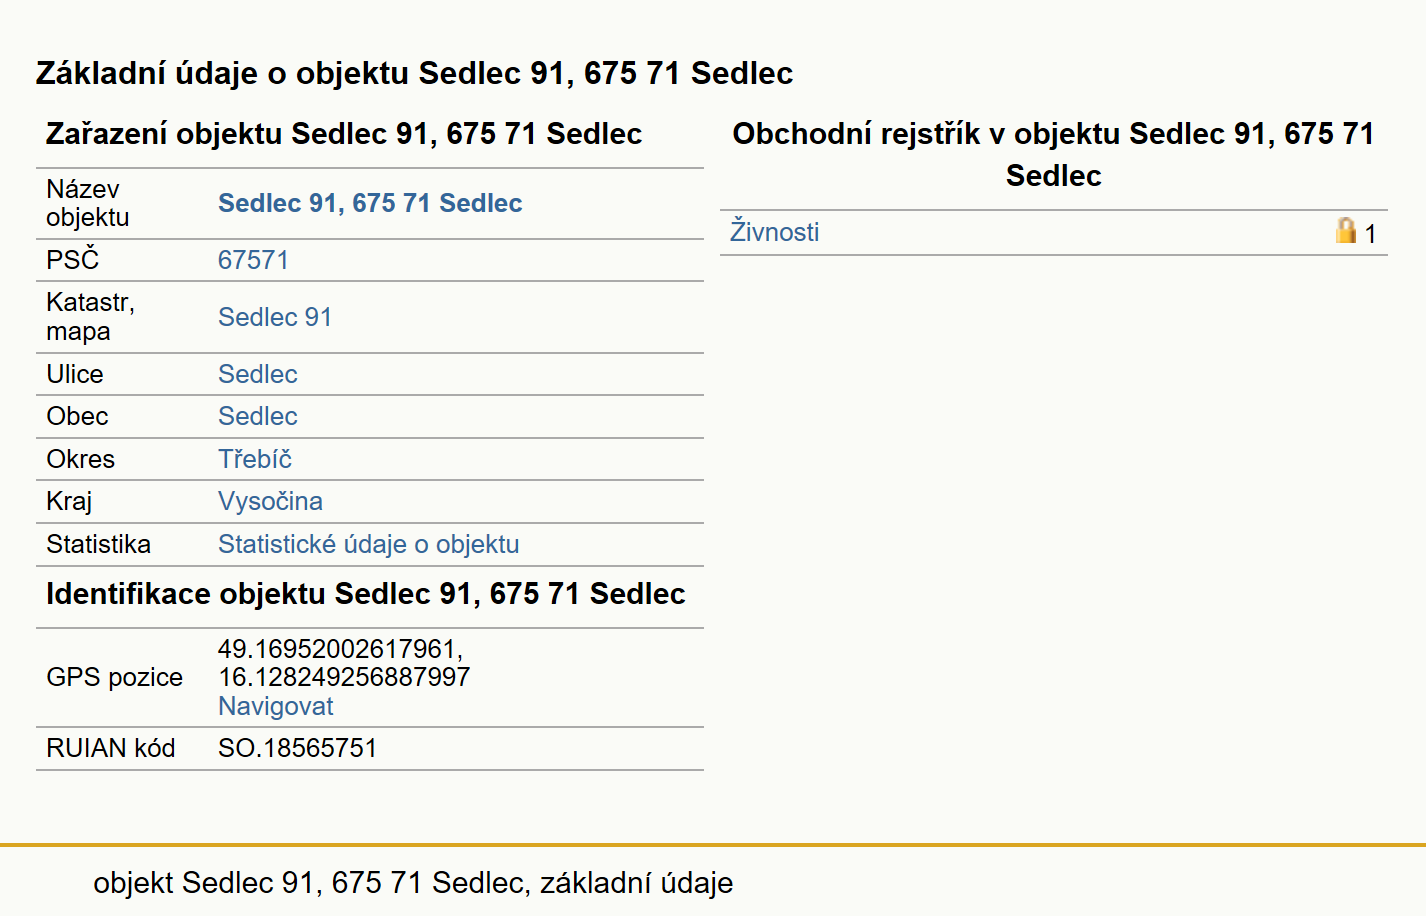Click the Základní údaje o objektu main heading
Screen dimensions: 1426x916
pyautogui.click(x=414, y=73)
